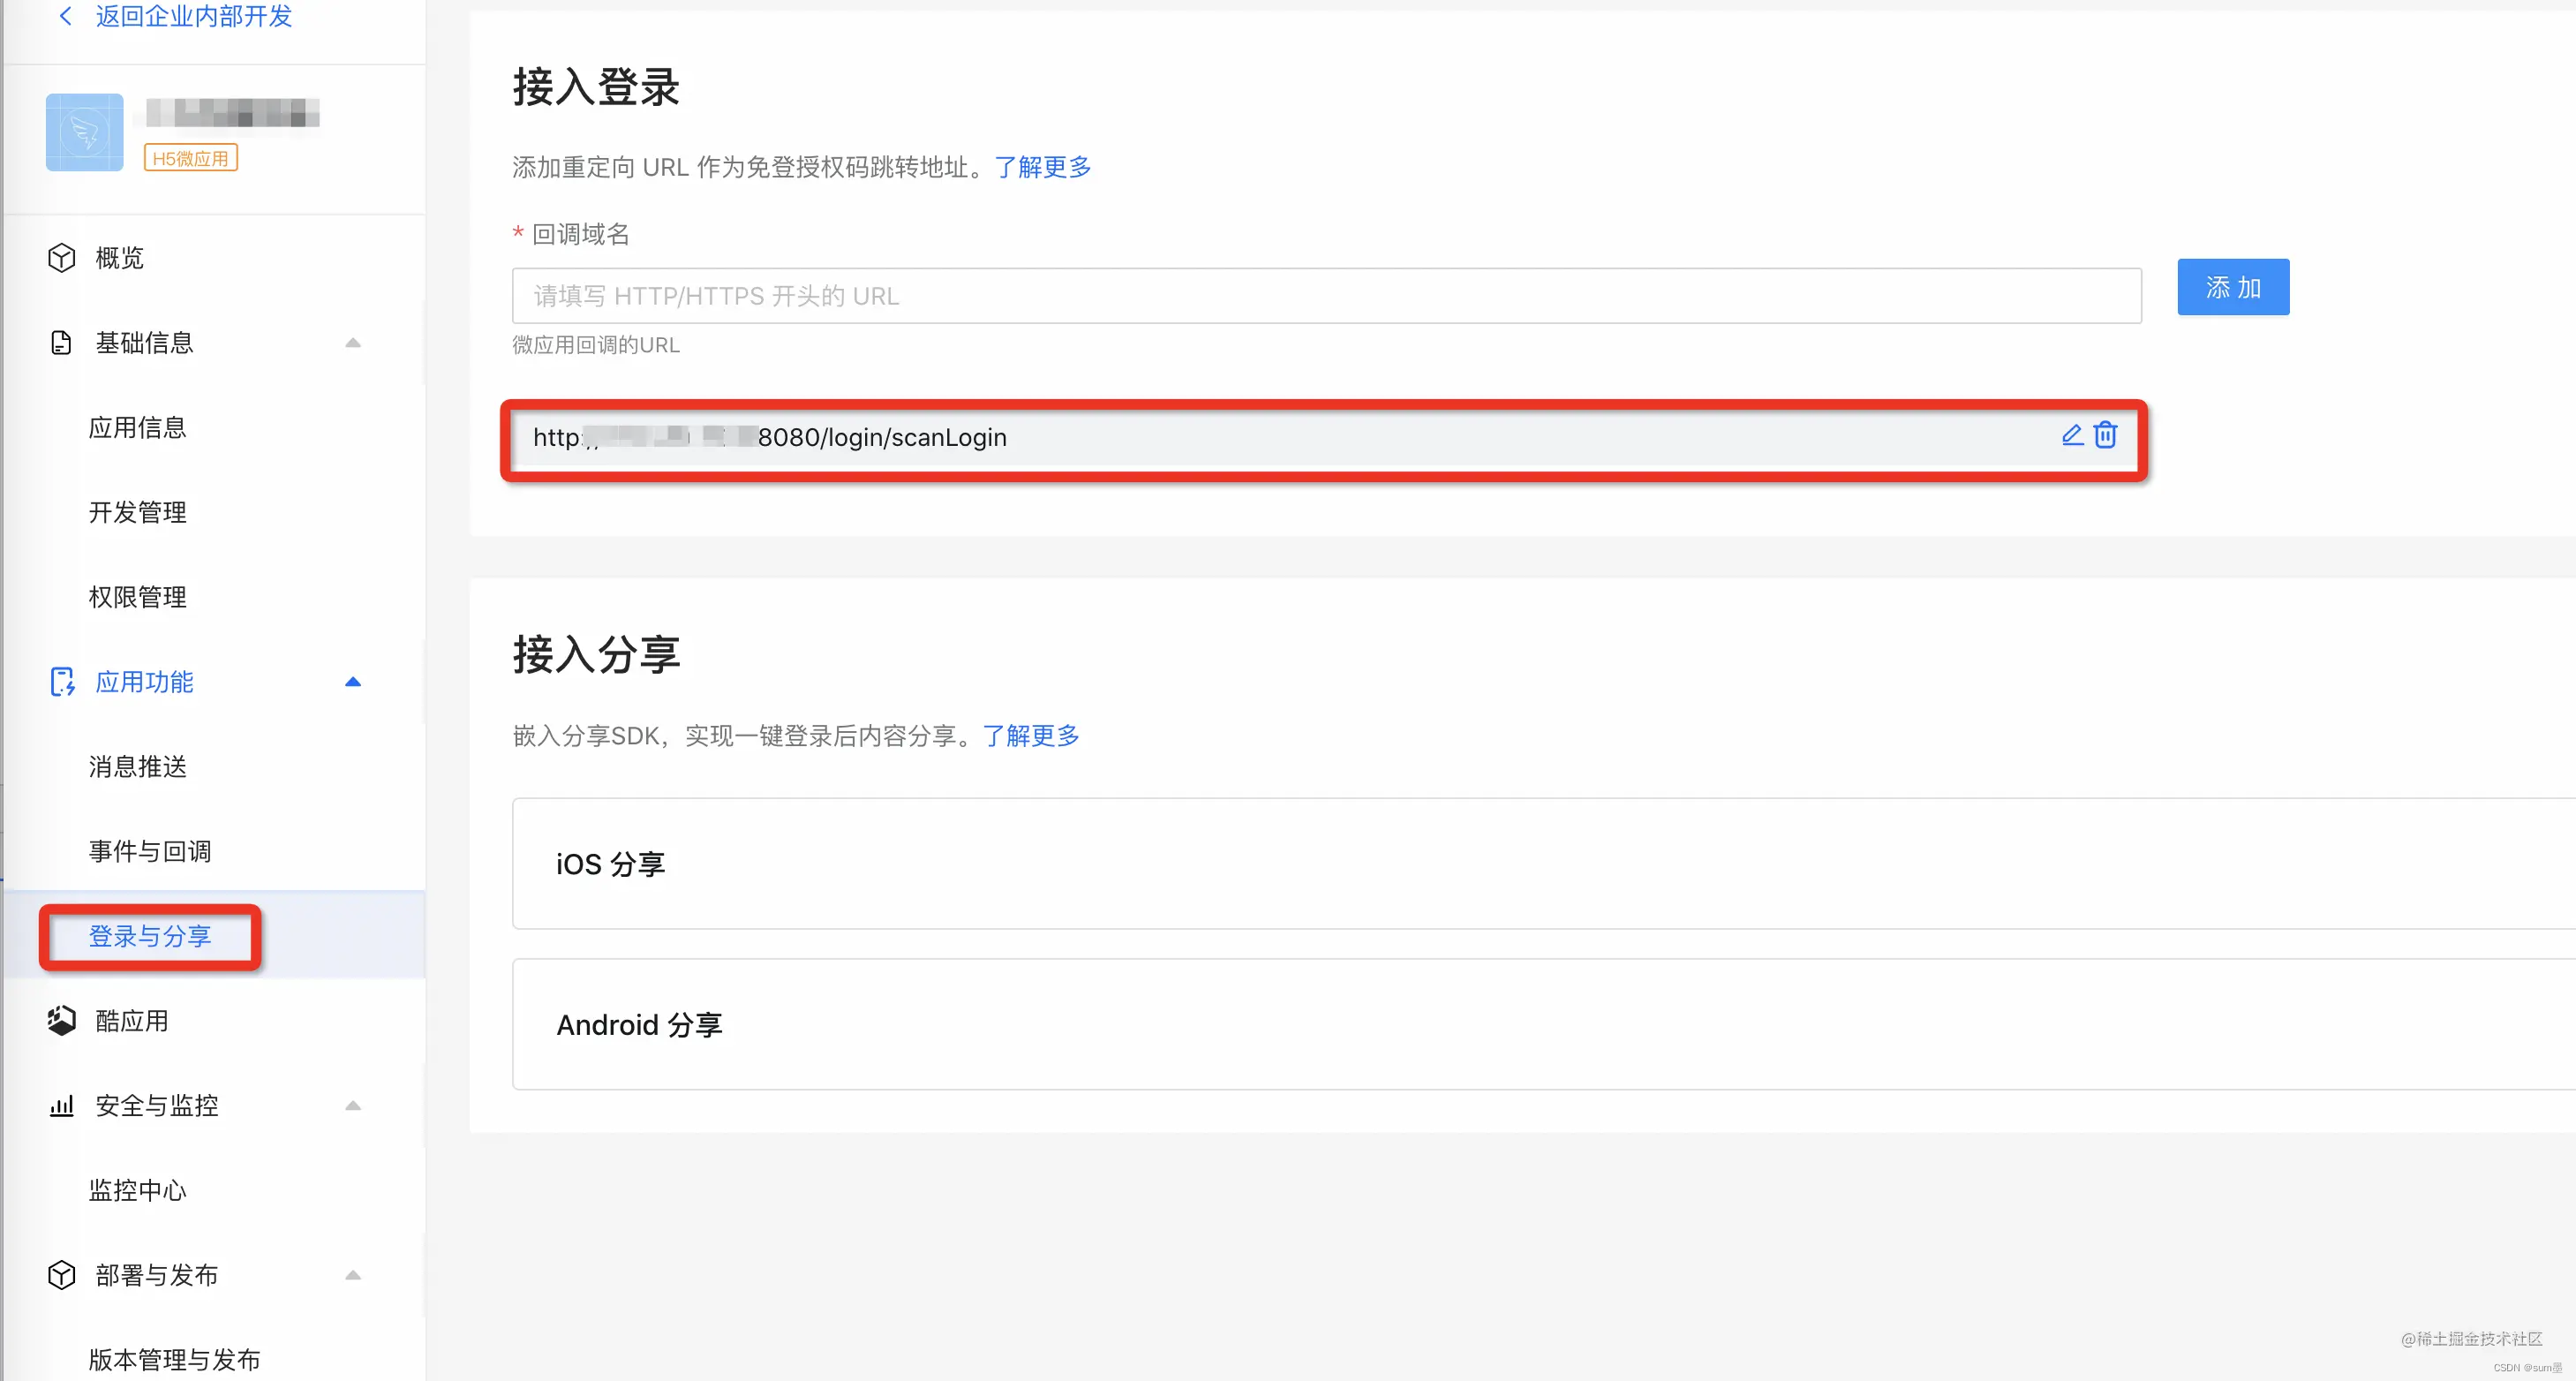Click the 添加 button
Image resolution: width=2576 pixels, height=1381 pixels.
pos(2232,287)
